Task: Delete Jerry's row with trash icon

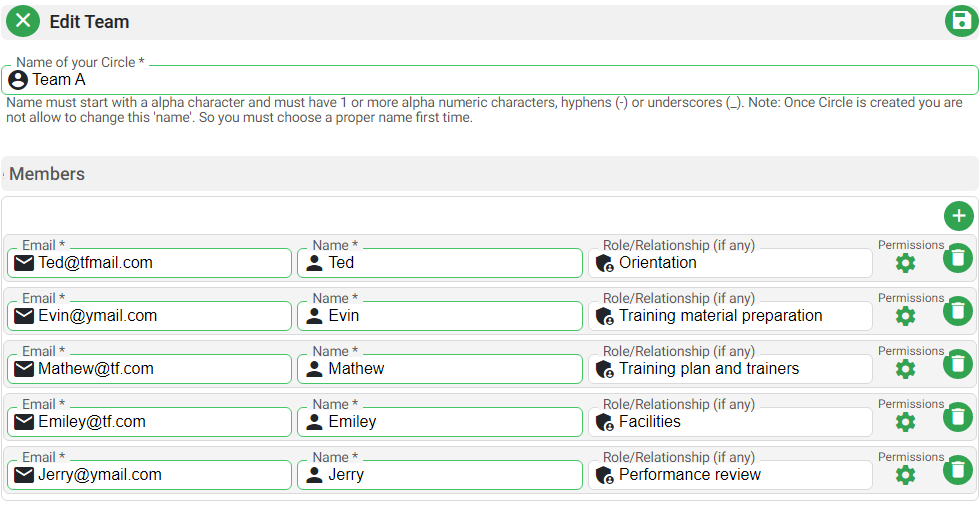Action: pos(958,471)
